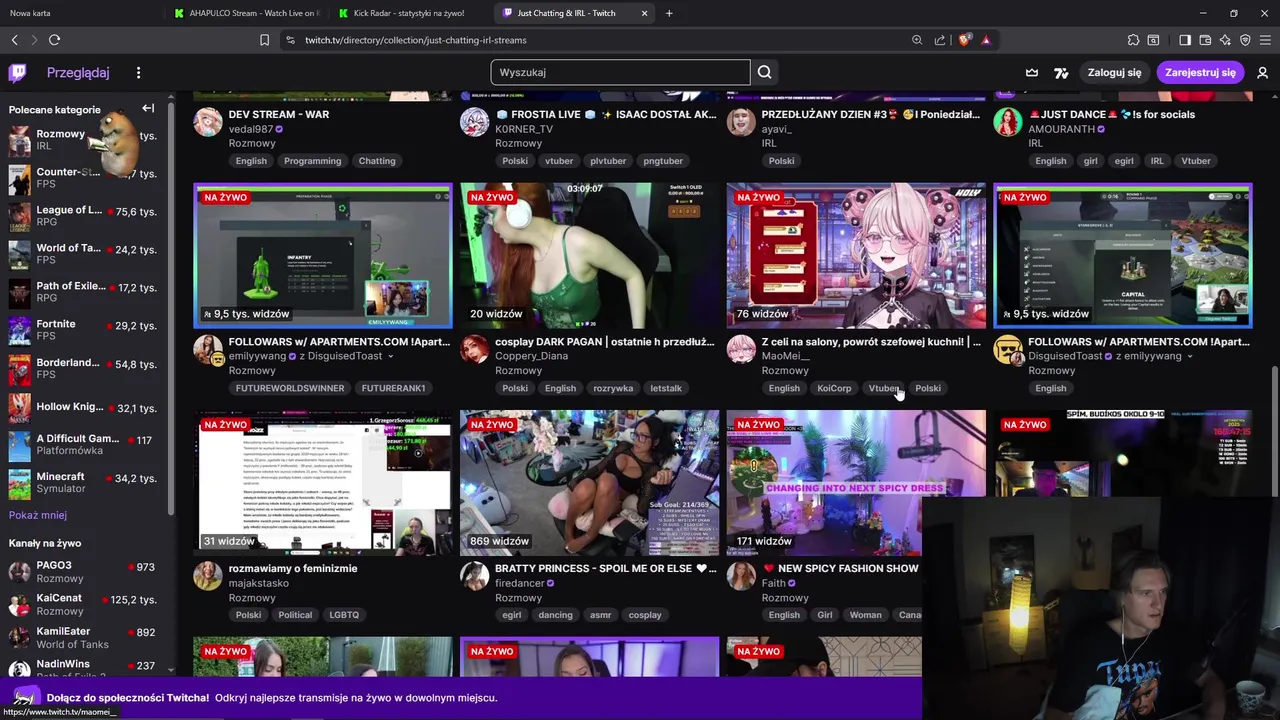1280x720 pixels.
Task: Select the LGBTQ tag under majakstasko
Action: point(344,615)
